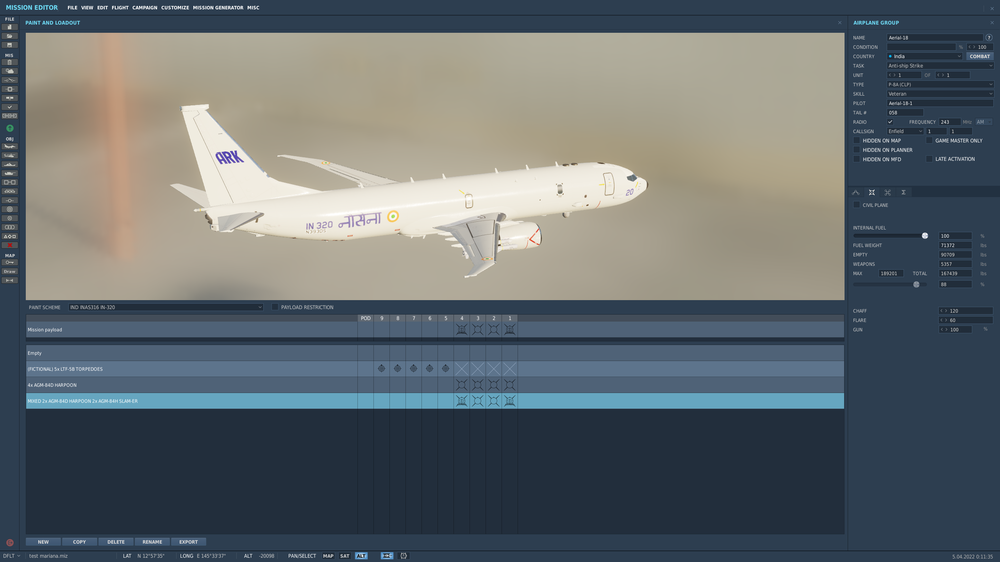1000x562 pixels.
Task: Click the total weight percentage slider handle
Action: point(916,285)
